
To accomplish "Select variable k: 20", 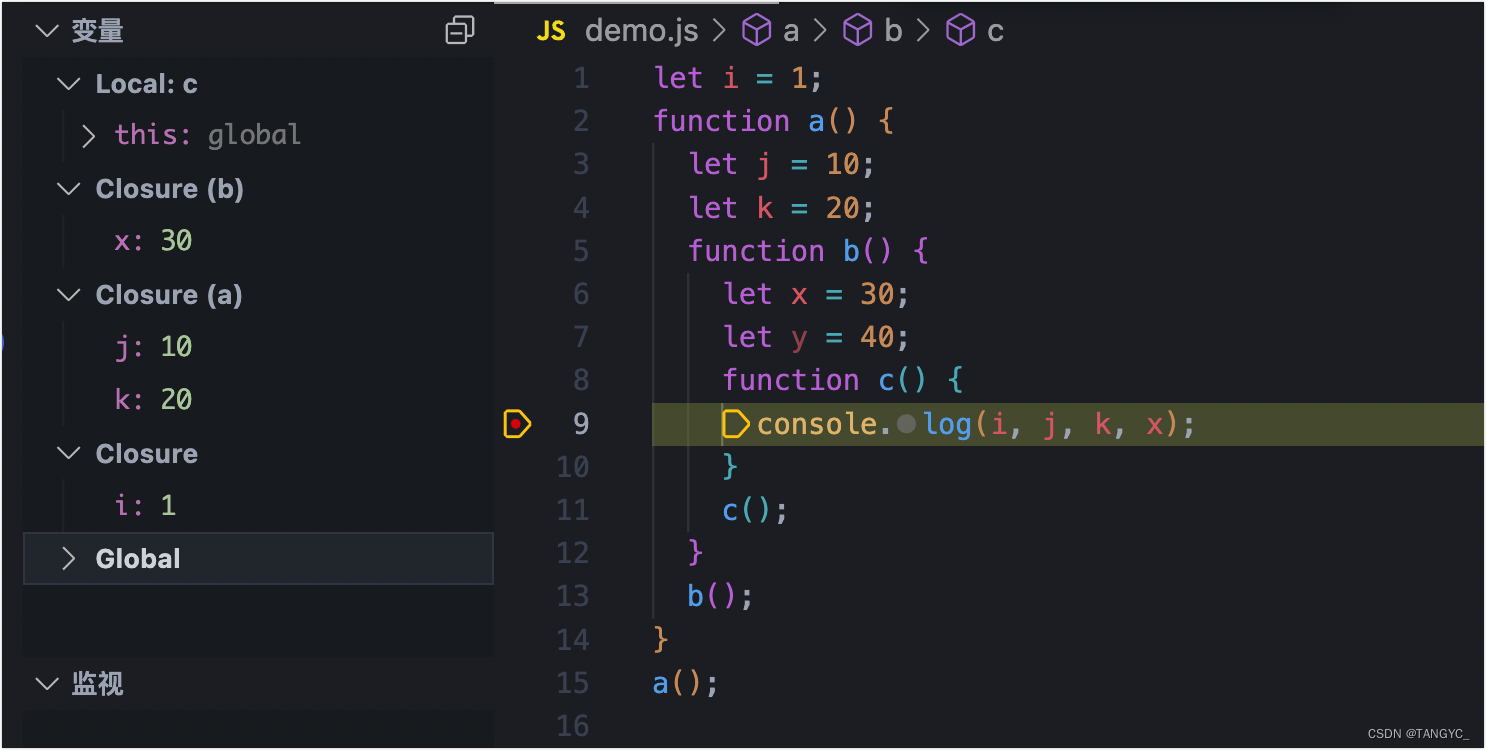I will coord(153,400).
